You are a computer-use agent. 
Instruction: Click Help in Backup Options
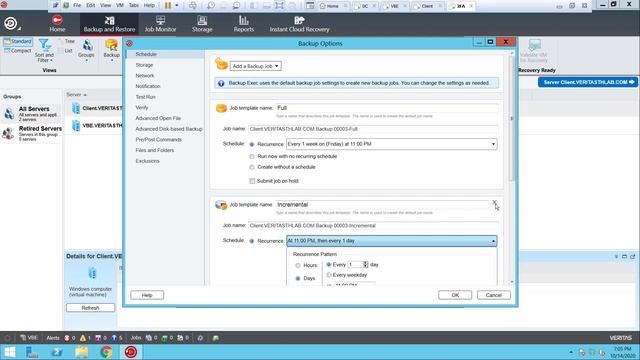[x=147, y=295]
